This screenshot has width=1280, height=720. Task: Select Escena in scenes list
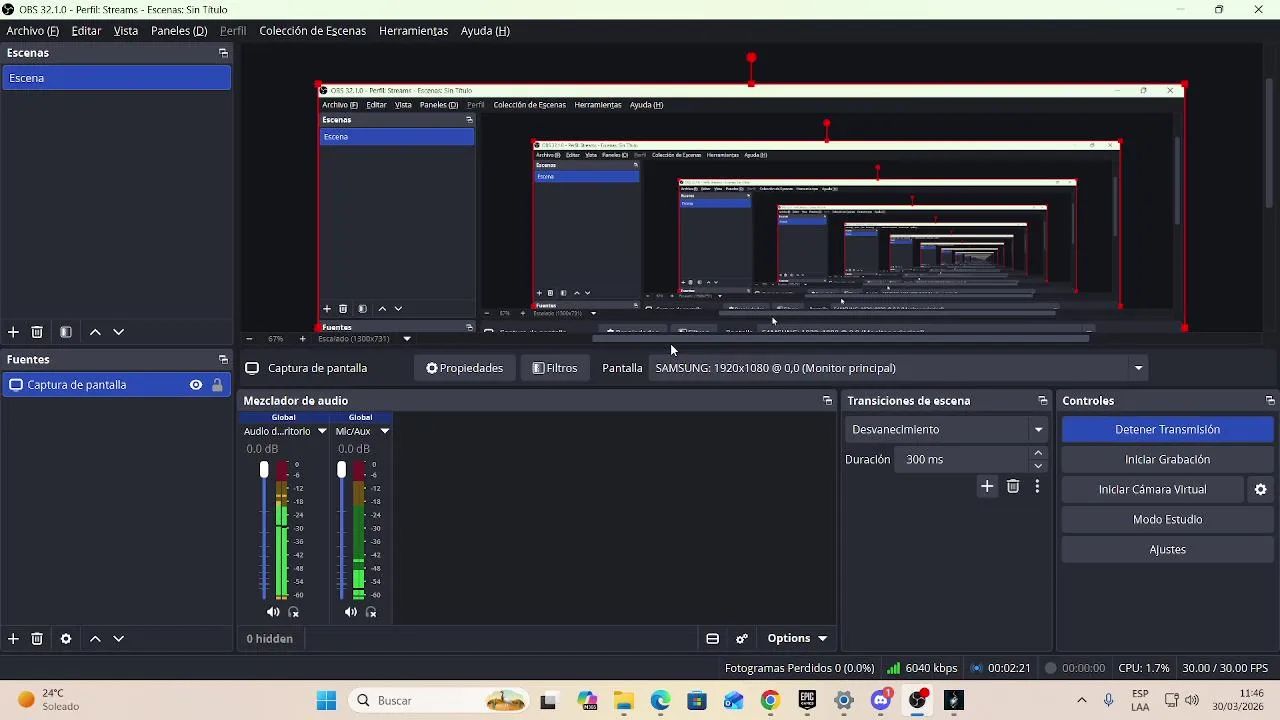click(116, 78)
